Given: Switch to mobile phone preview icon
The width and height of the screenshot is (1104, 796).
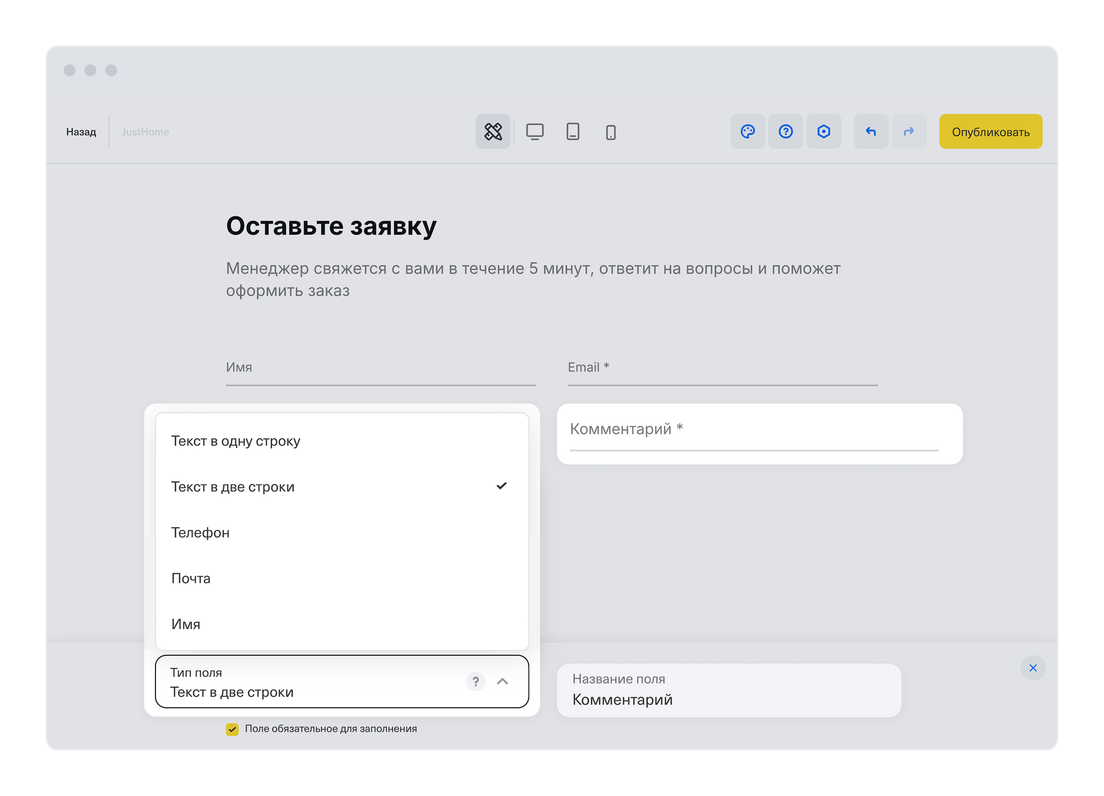Looking at the screenshot, I should click(611, 132).
